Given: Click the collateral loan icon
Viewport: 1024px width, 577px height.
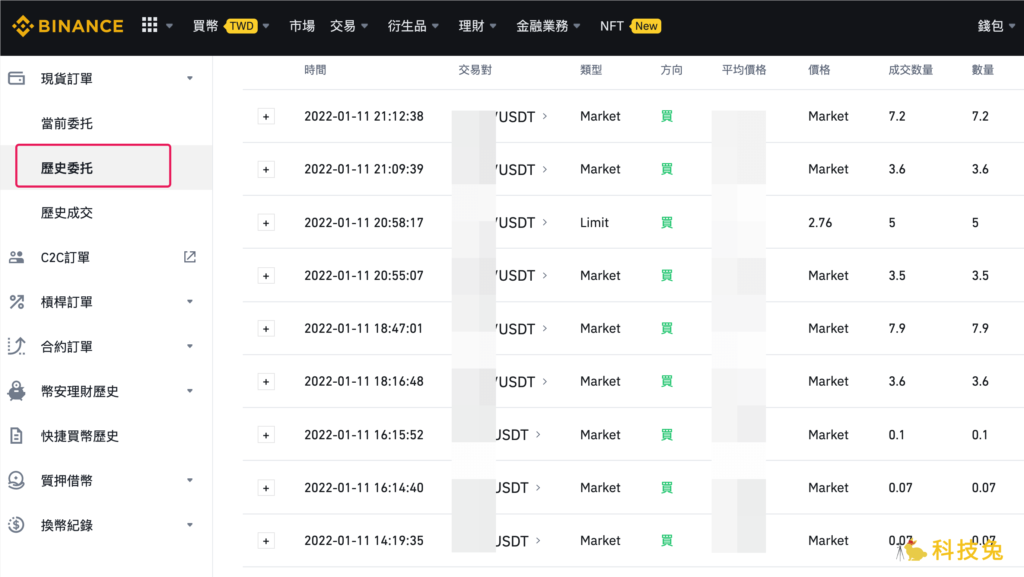Looking at the screenshot, I should point(16,480).
